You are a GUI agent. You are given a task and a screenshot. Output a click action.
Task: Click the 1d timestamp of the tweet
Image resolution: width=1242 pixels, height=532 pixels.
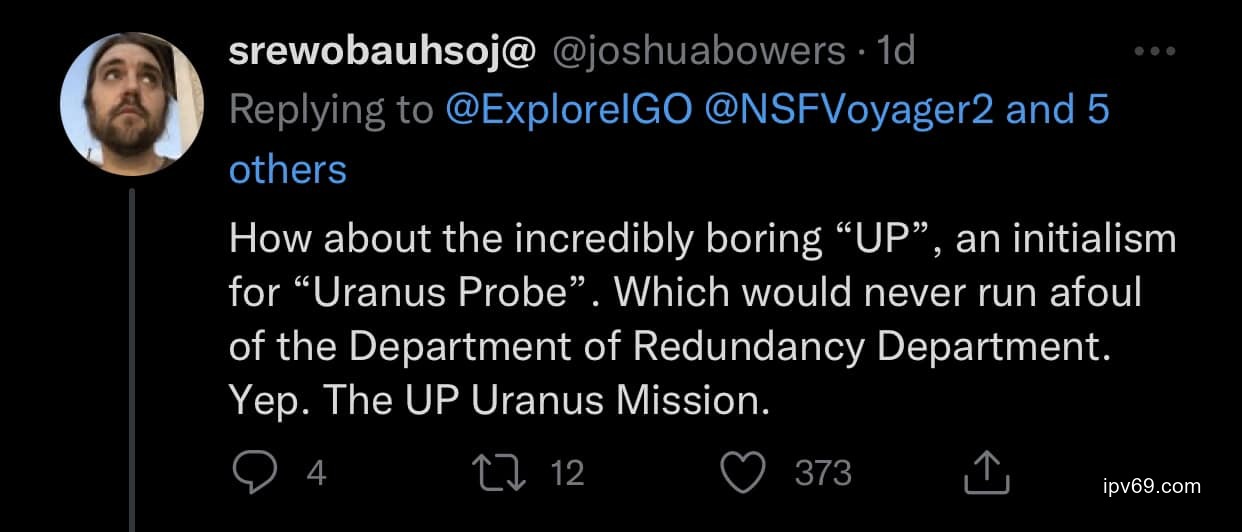894,51
